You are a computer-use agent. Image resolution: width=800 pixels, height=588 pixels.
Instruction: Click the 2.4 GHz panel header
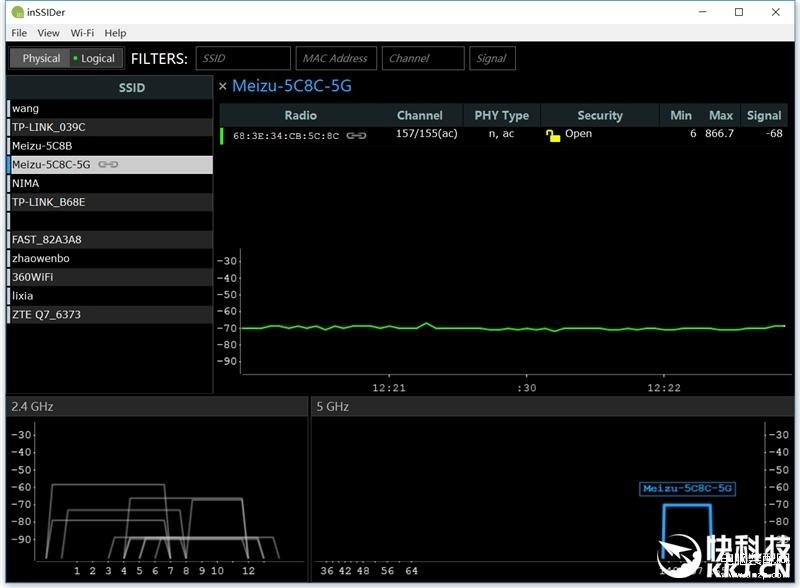click(157, 407)
